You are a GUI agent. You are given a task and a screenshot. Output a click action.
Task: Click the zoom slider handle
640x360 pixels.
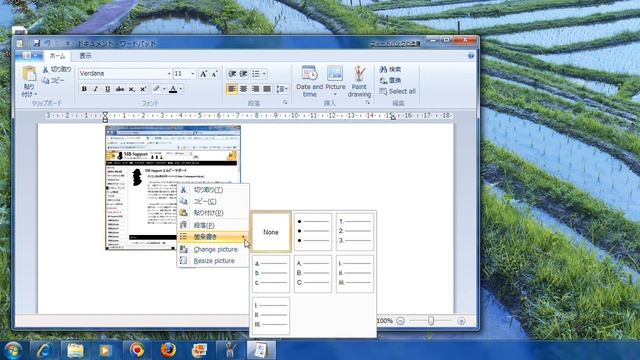pos(431,321)
